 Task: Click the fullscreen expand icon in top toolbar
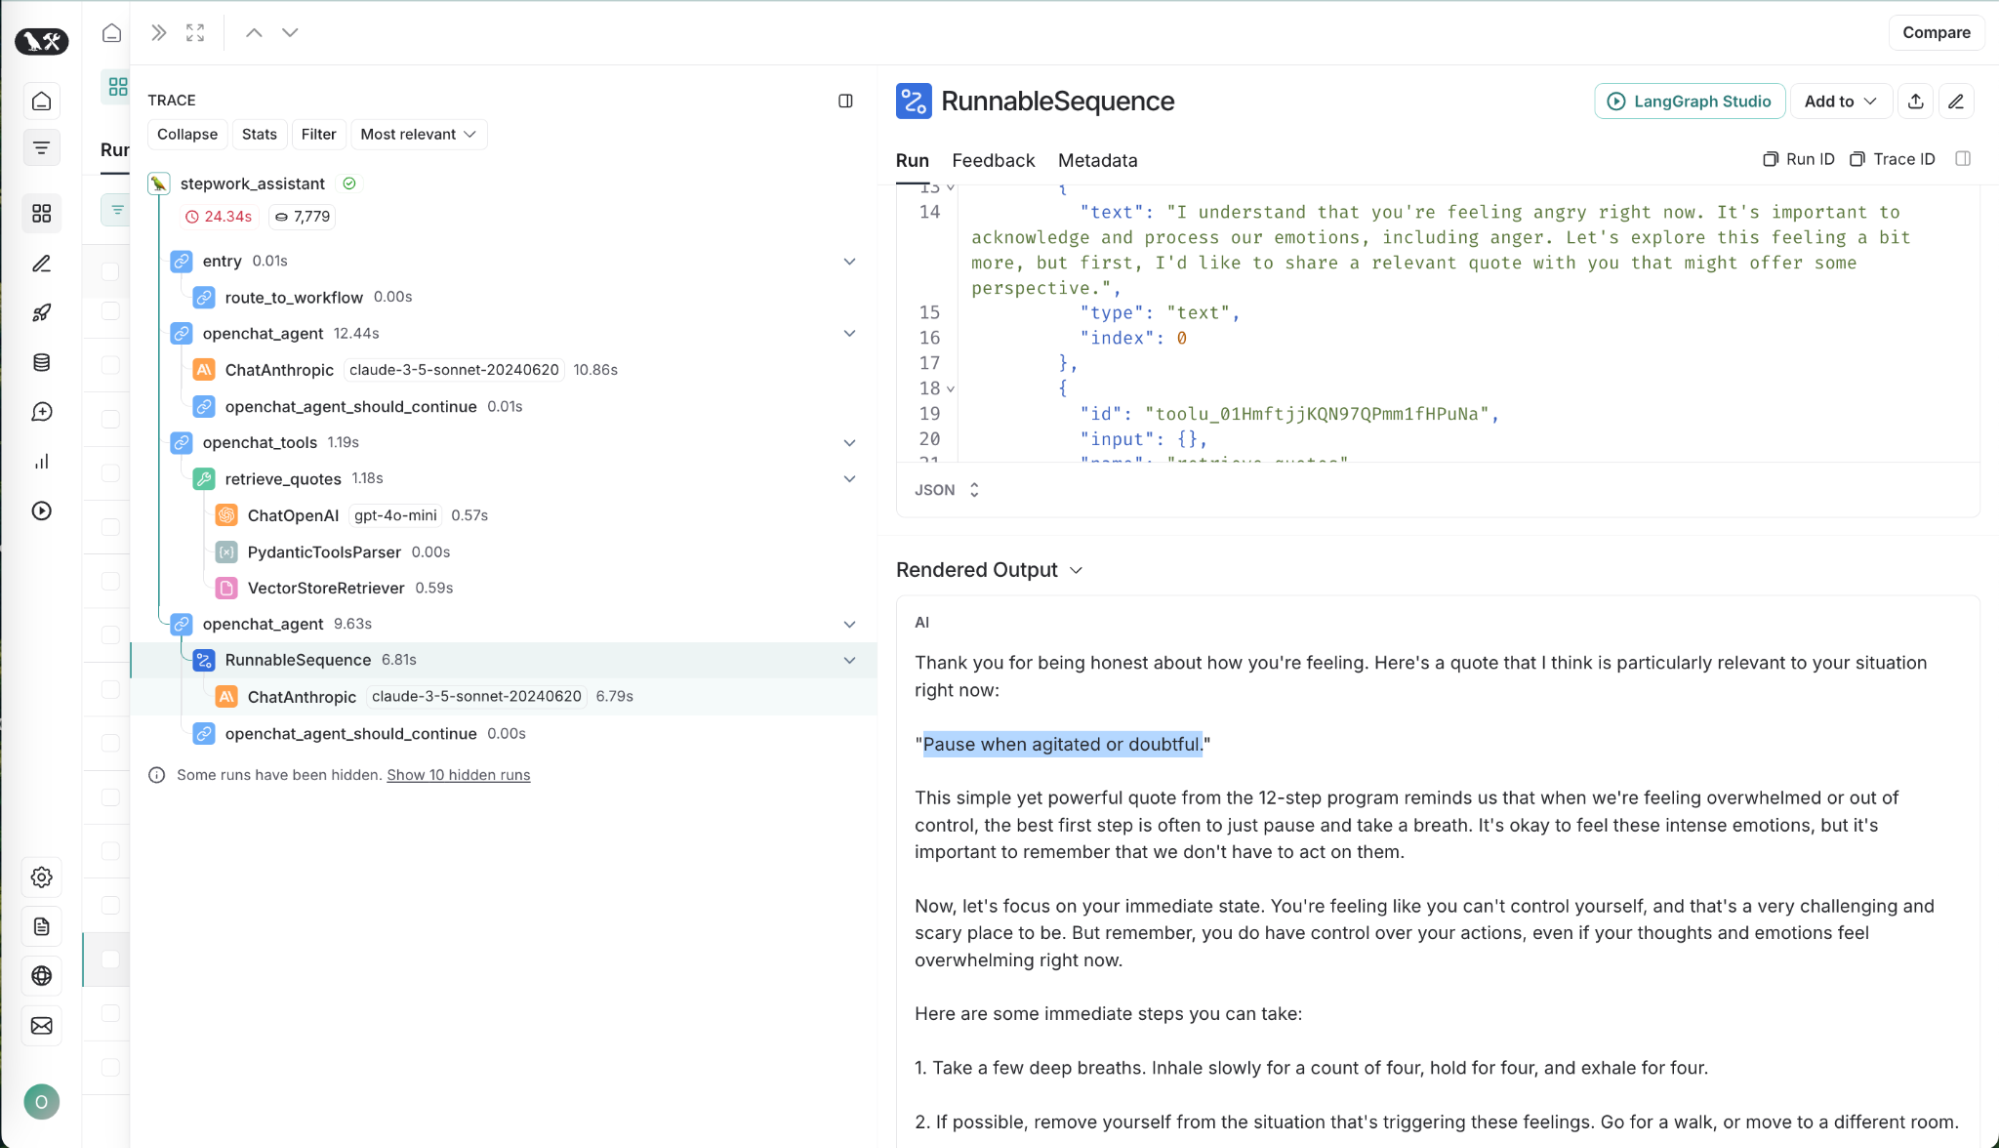click(x=195, y=33)
